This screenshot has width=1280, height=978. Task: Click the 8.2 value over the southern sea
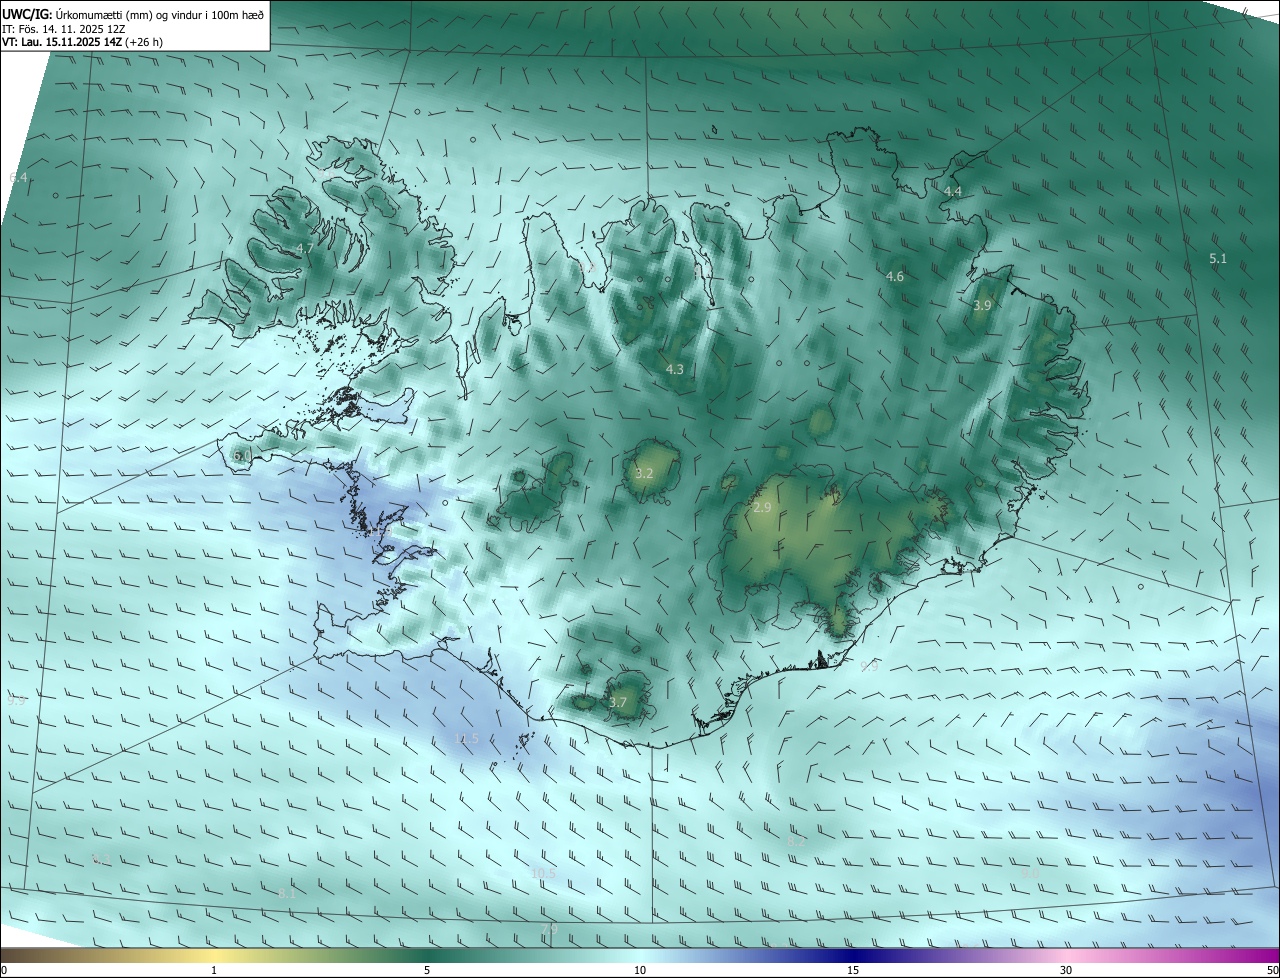coord(797,842)
